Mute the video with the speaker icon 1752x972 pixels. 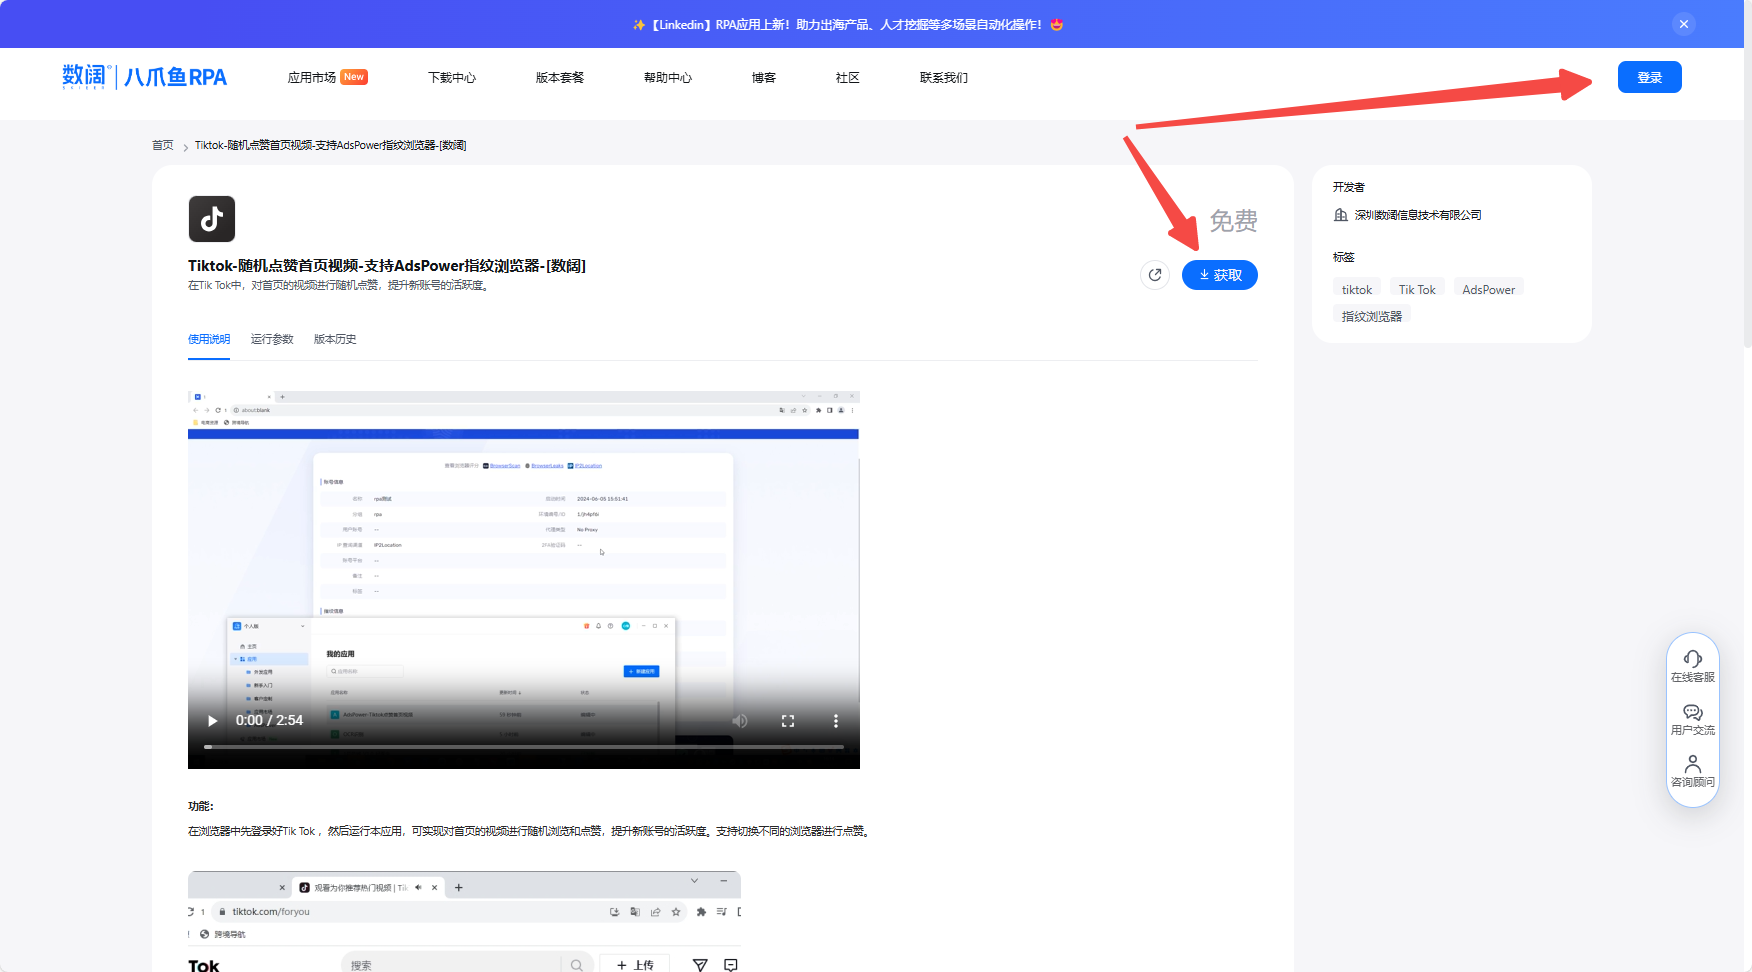coord(740,720)
